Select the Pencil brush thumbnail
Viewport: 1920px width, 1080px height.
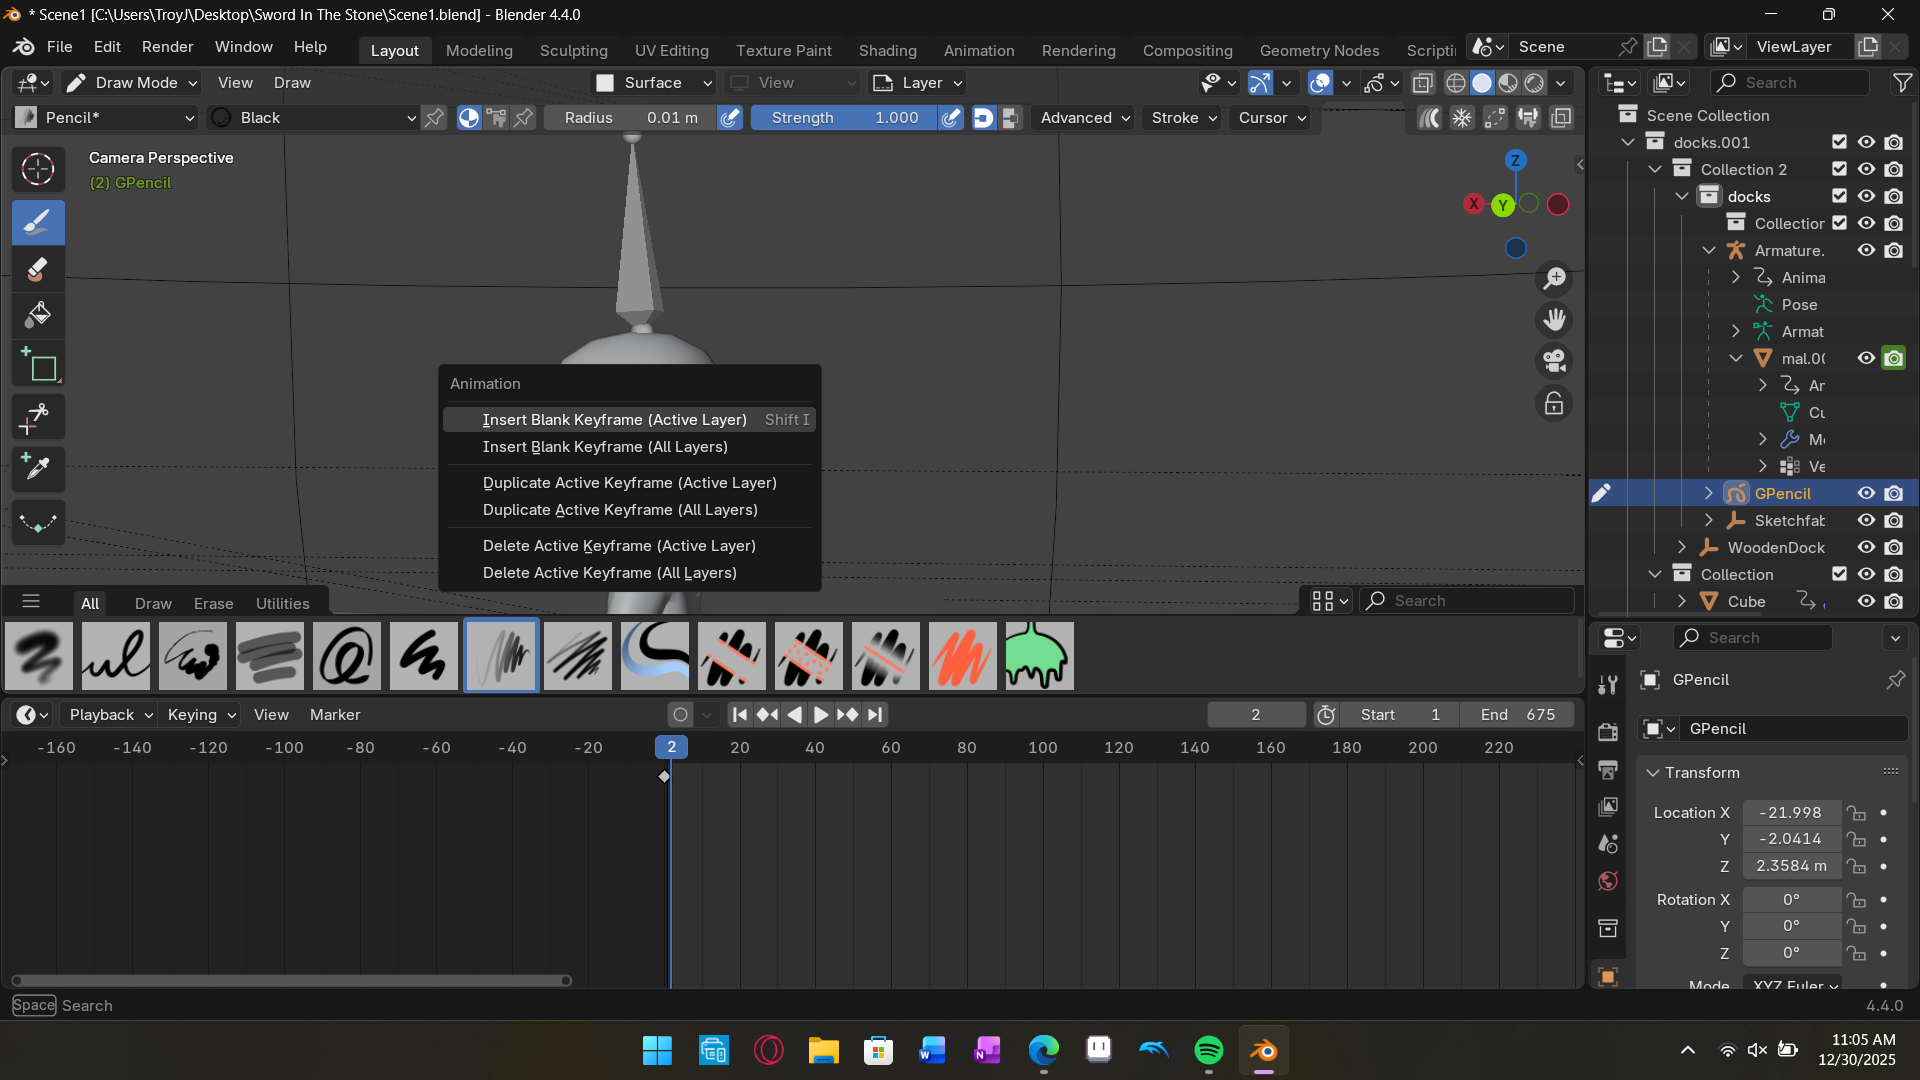pyautogui.click(x=501, y=656)
